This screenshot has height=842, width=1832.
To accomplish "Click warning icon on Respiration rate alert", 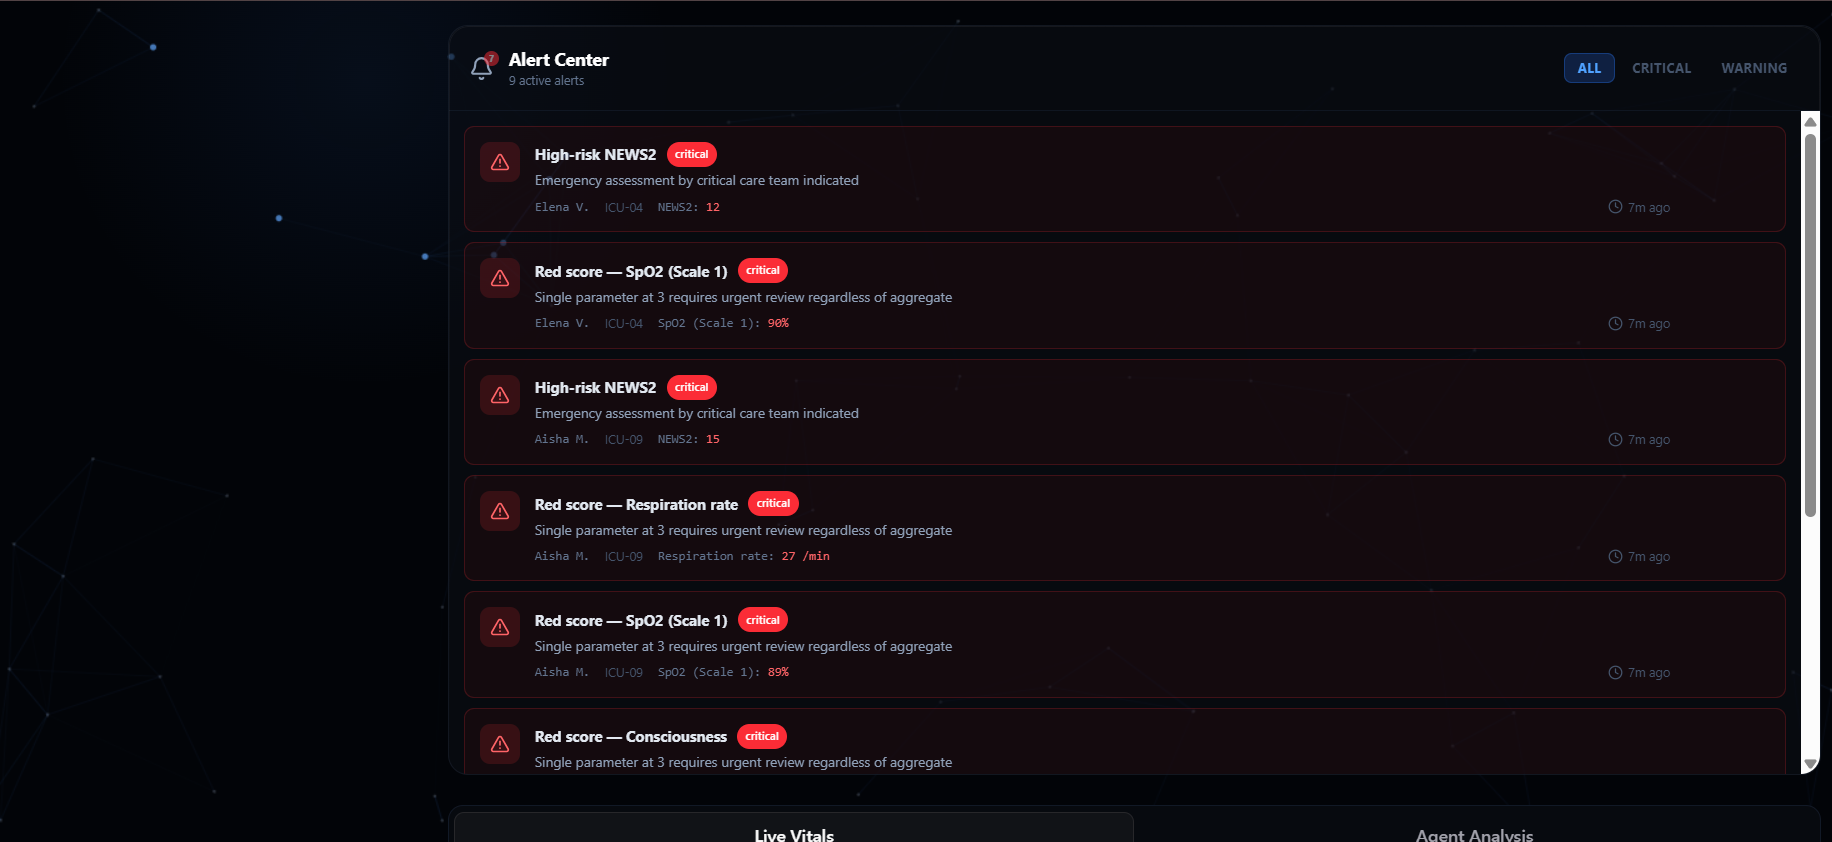I will (500, 511).
